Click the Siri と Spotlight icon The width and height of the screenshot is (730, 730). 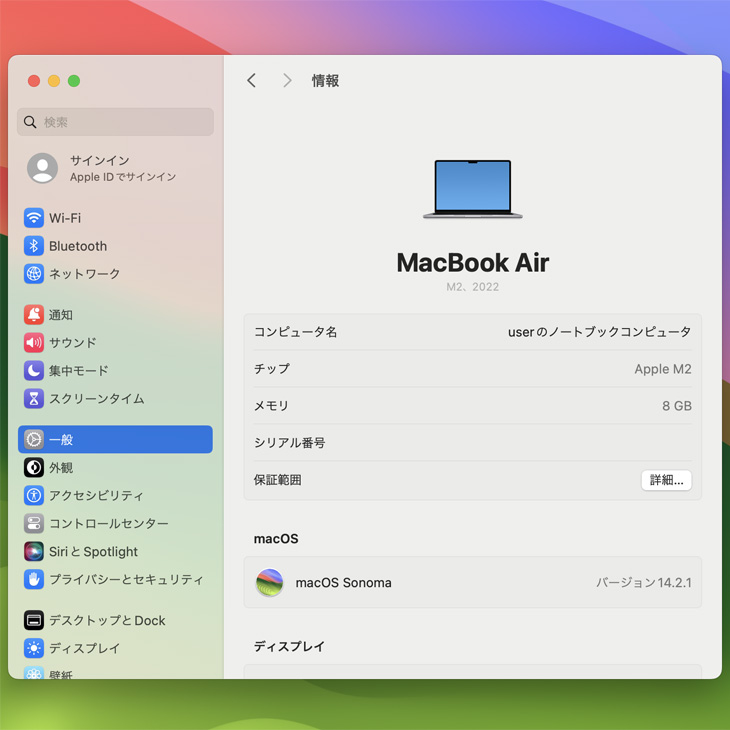point(34,552)
